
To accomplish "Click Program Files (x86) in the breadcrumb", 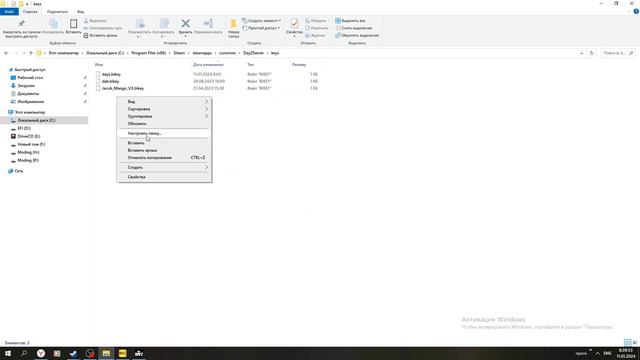I will 149,53.
